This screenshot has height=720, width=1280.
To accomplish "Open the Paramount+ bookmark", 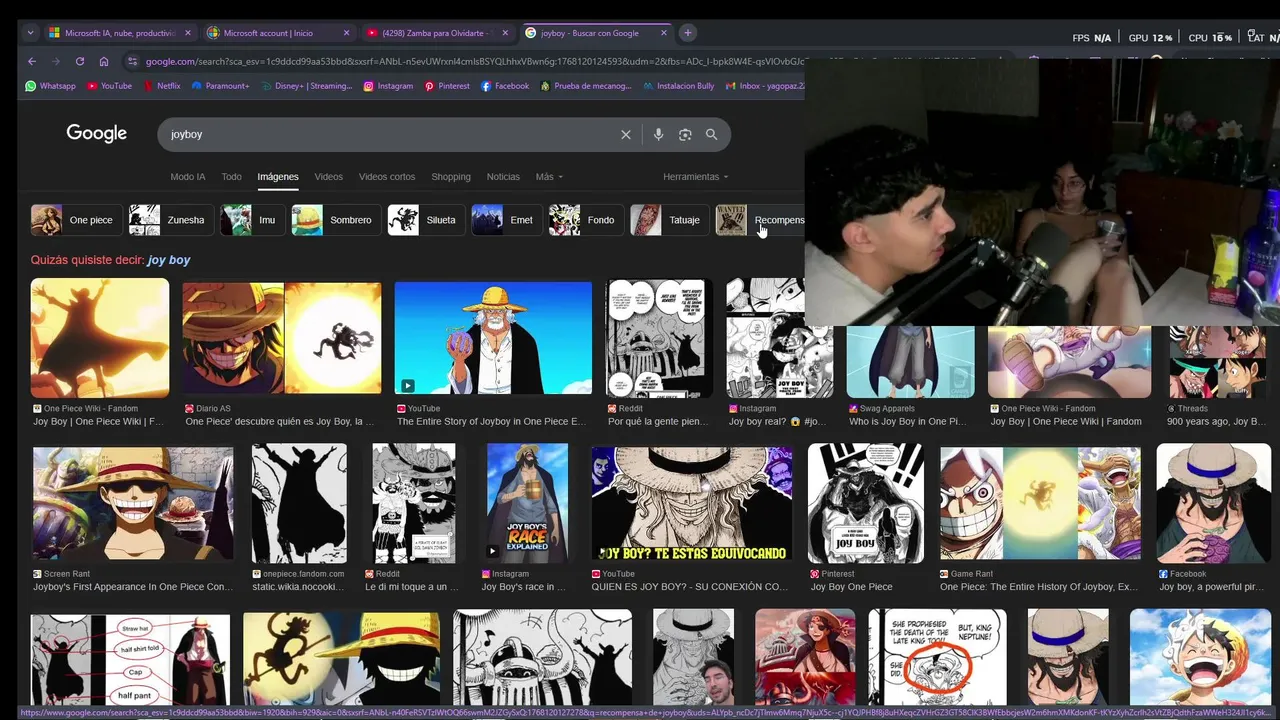I will pos(221,86).
